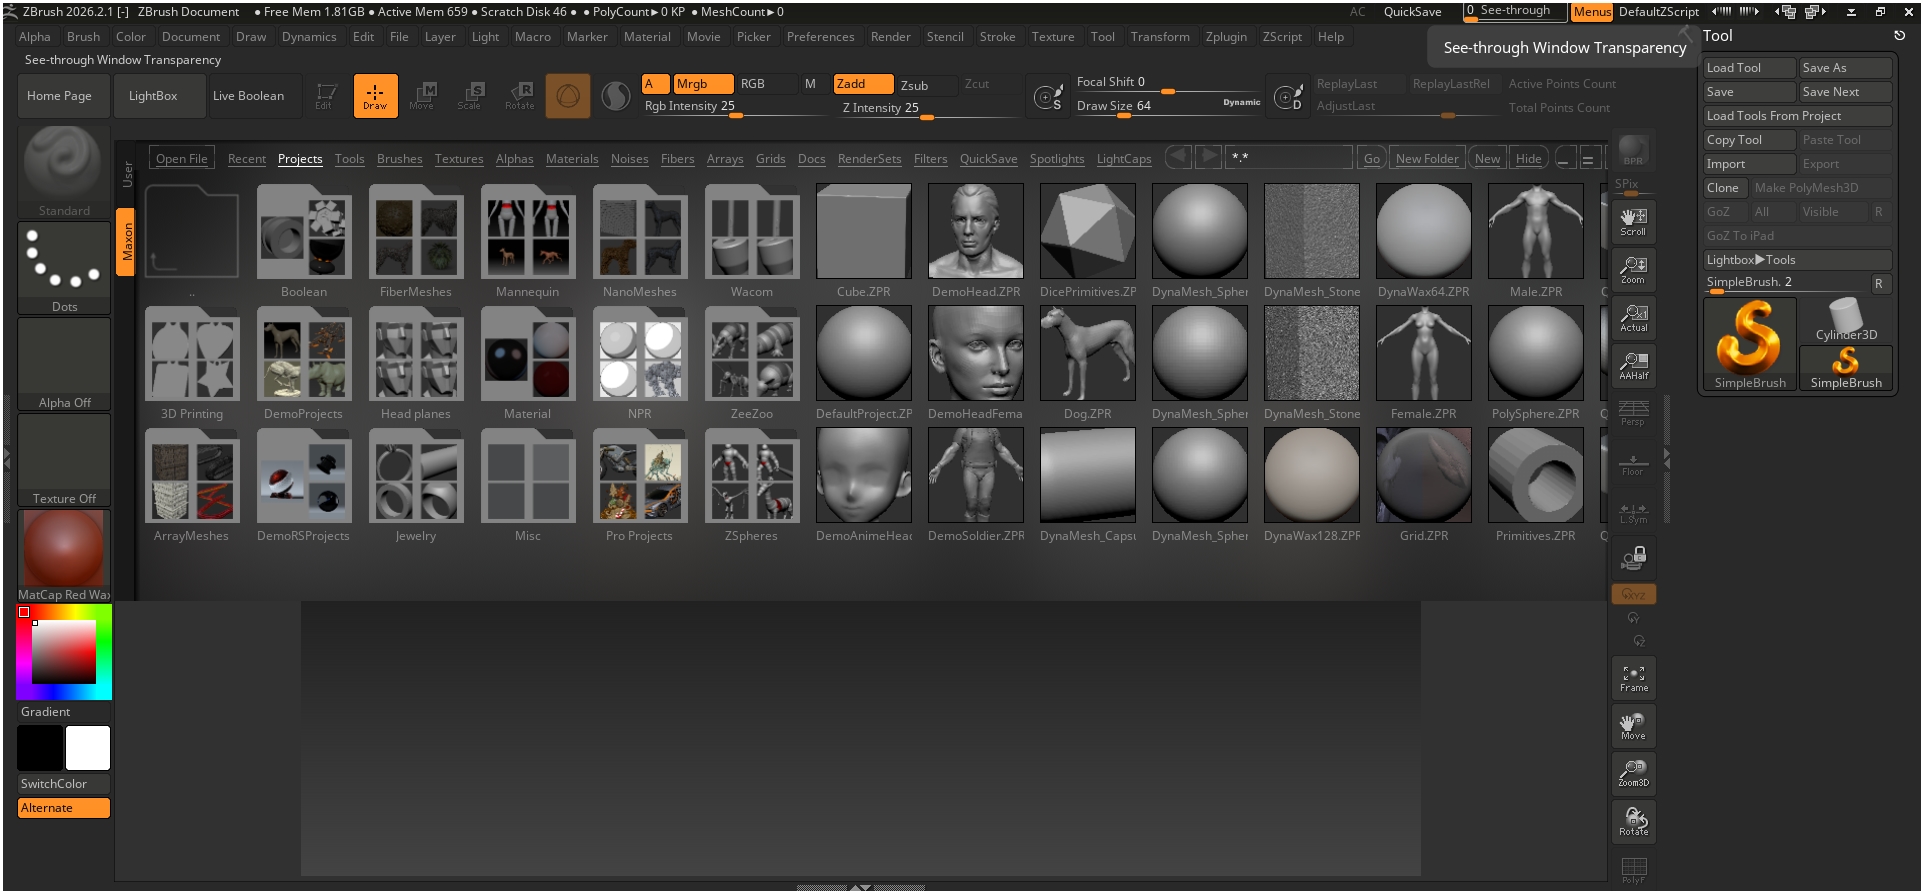Open the MatCap Red Wax material picker
The width and height of the screenshot is (1924, 894).
(x=64, y=556)
